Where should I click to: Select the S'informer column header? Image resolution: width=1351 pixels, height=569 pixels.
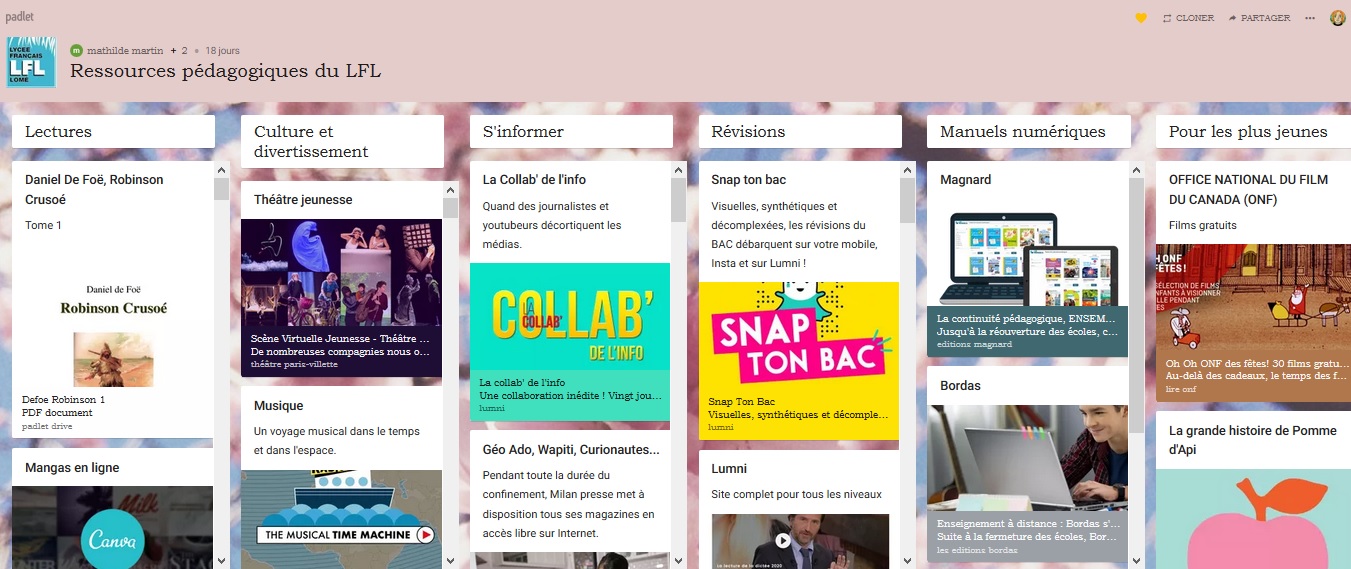[x=571, y=131]
